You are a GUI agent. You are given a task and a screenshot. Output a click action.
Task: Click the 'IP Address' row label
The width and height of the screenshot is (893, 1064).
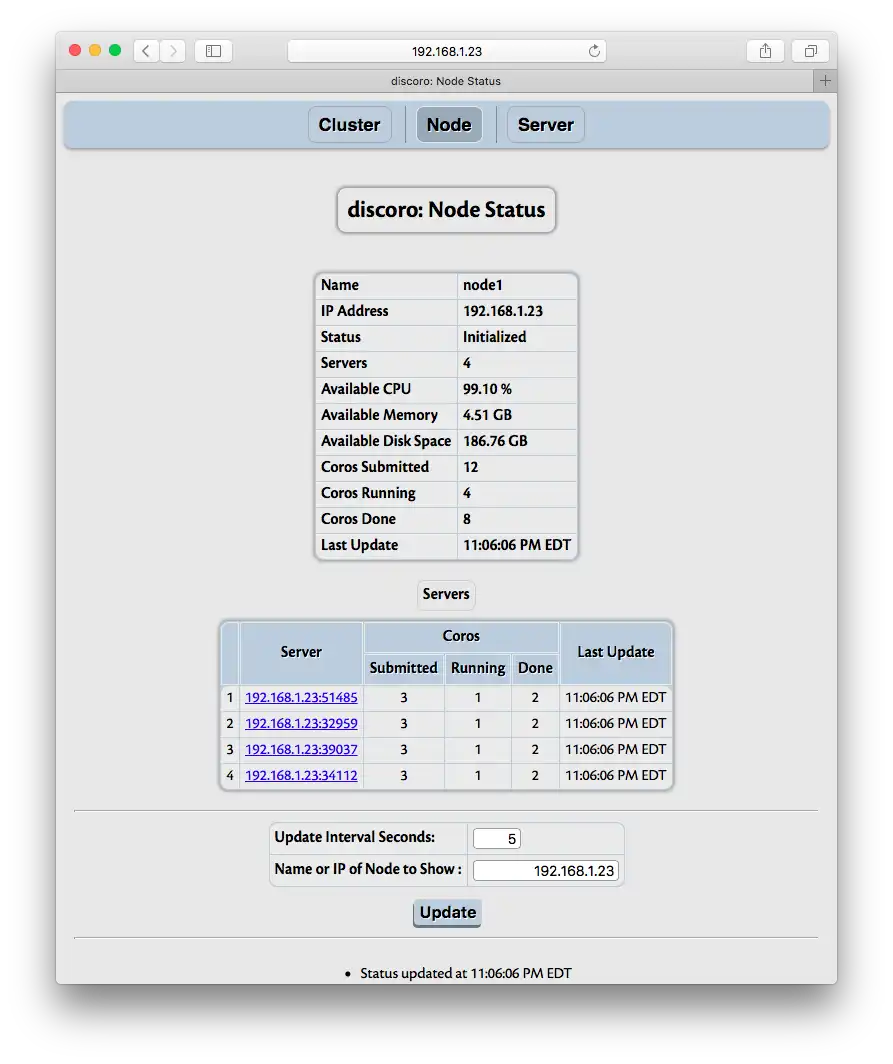tap(354, 311)
